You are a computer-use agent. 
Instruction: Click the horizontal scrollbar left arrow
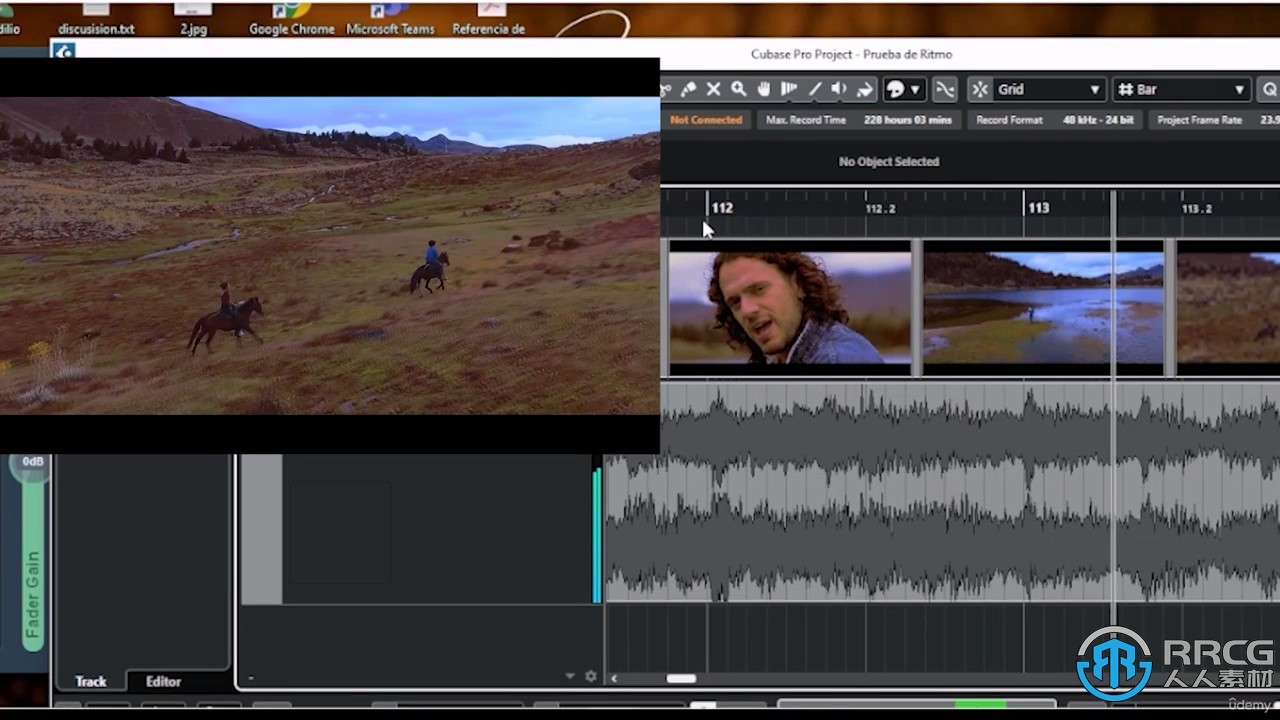tap(613, 678)
